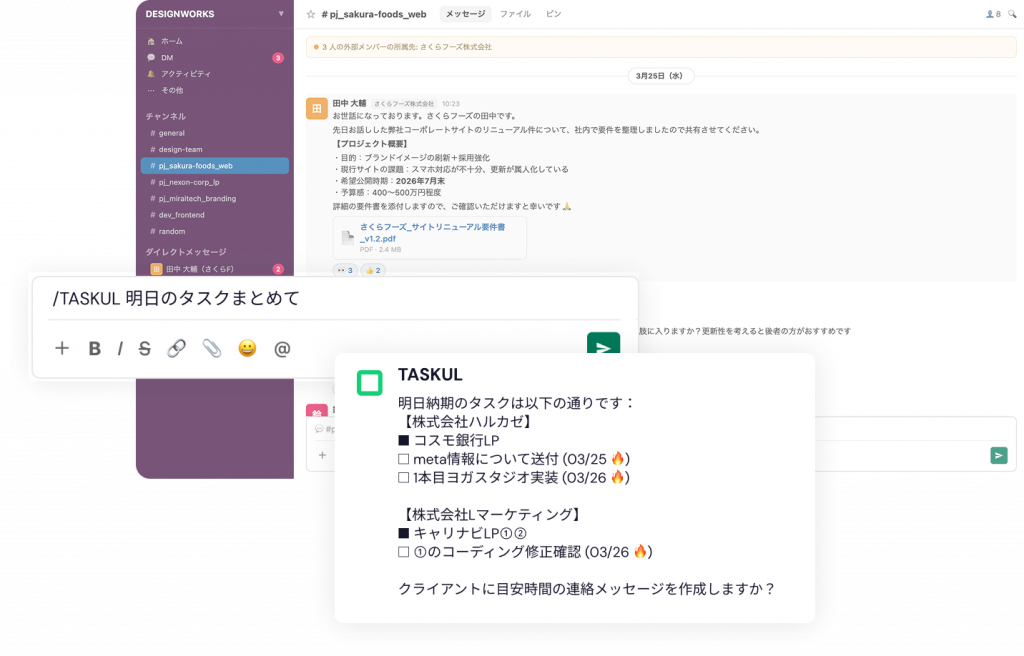Click the TASKUL bot name
The width and height of the screenshot is (1024, 656).
pos(430,375)
